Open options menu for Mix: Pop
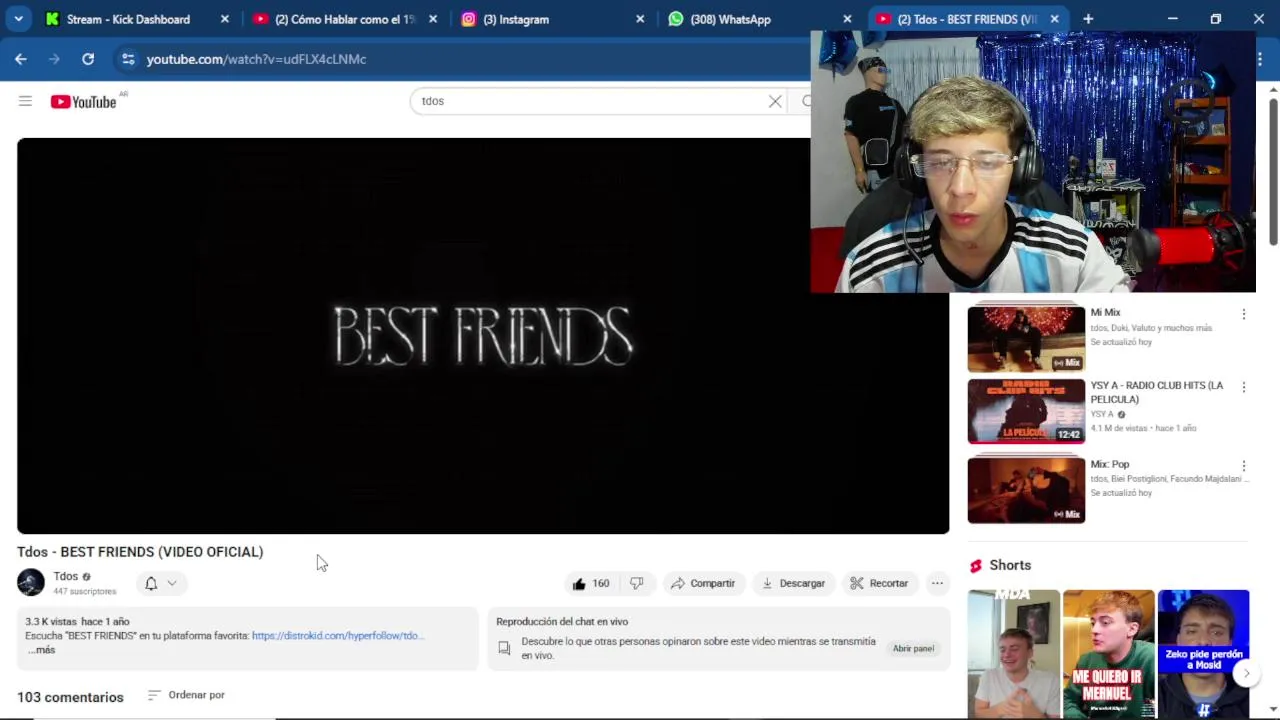The height and width of the screenshot is (720, 1280). pos(1243,466)
